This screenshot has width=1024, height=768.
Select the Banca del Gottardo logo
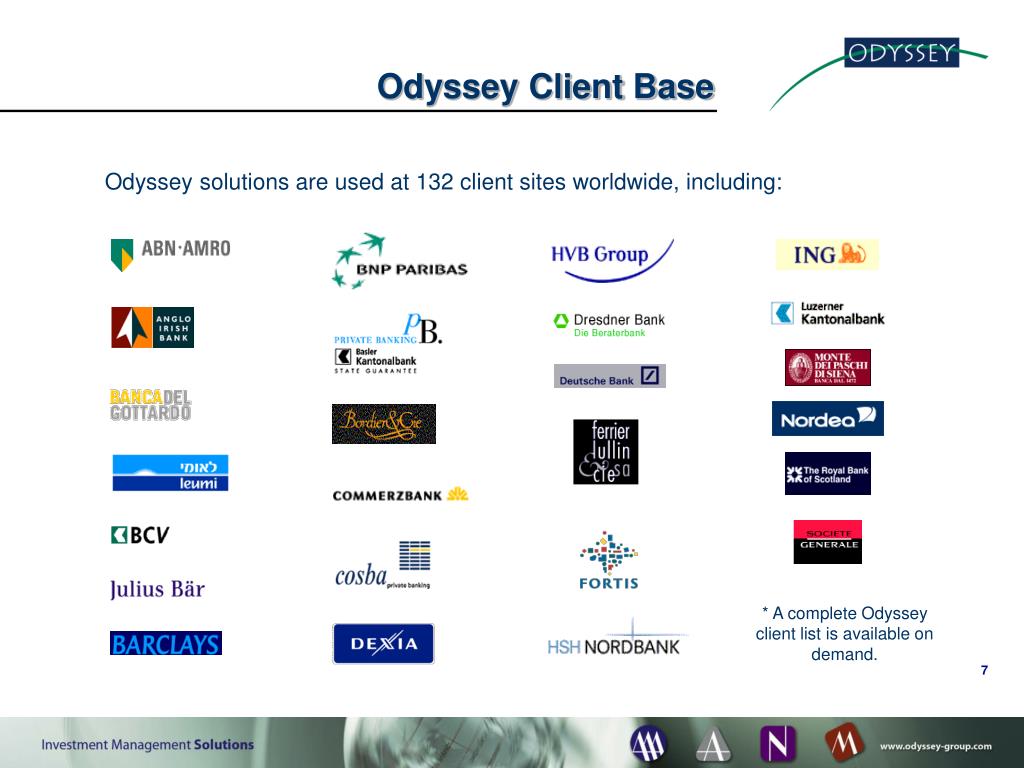click(x=150, y=405)
